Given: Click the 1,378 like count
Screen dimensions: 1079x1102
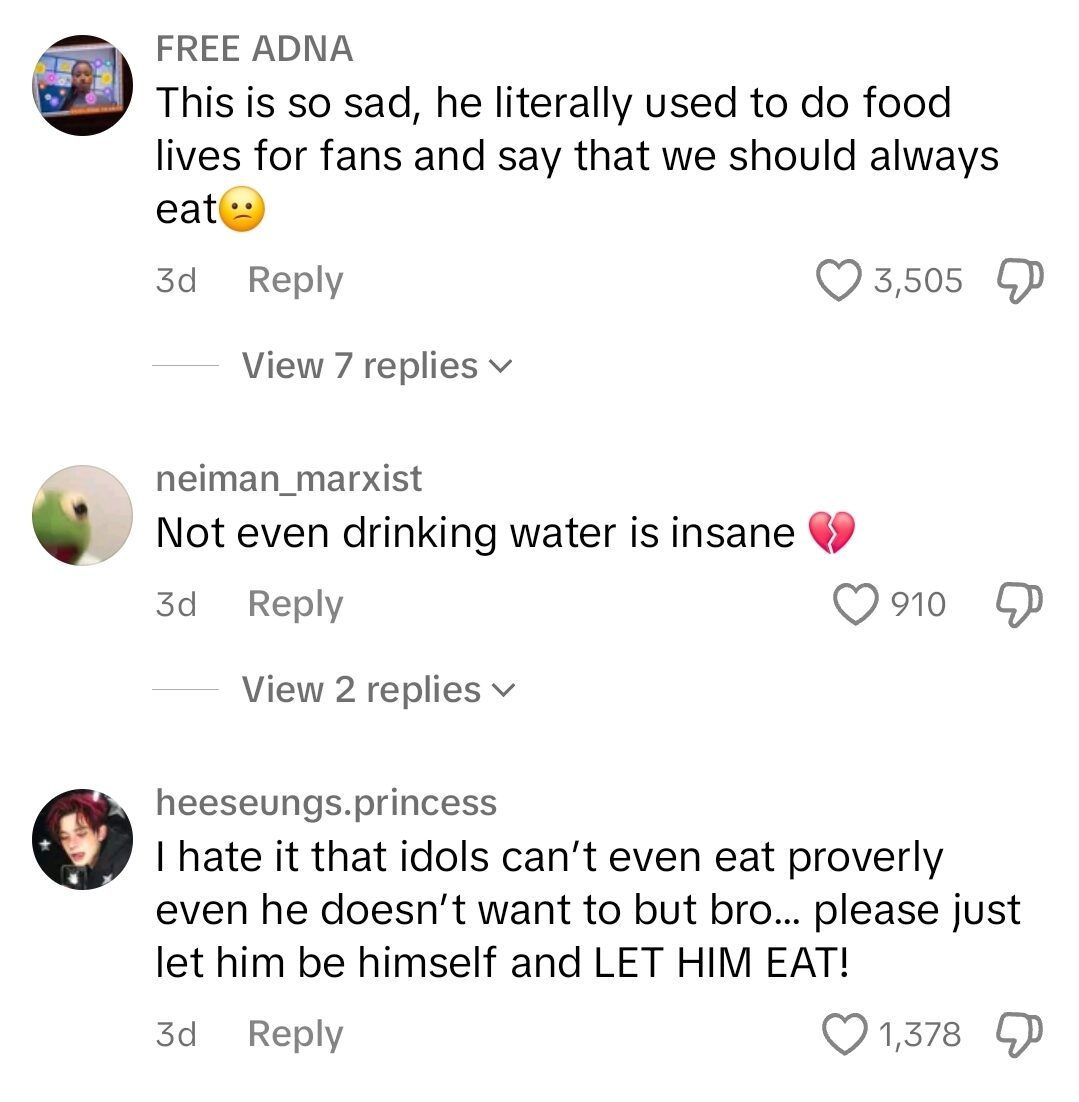Looking at the screenshot, I should pos(920,1034).
